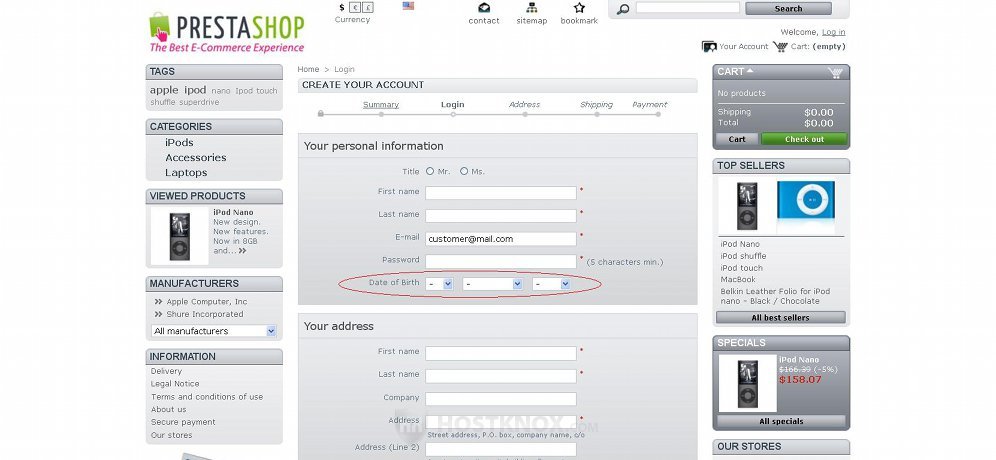This screenshot has height=460, width=996.
Task: Click the 'apple' tag
Action: (x=164, y=90)
